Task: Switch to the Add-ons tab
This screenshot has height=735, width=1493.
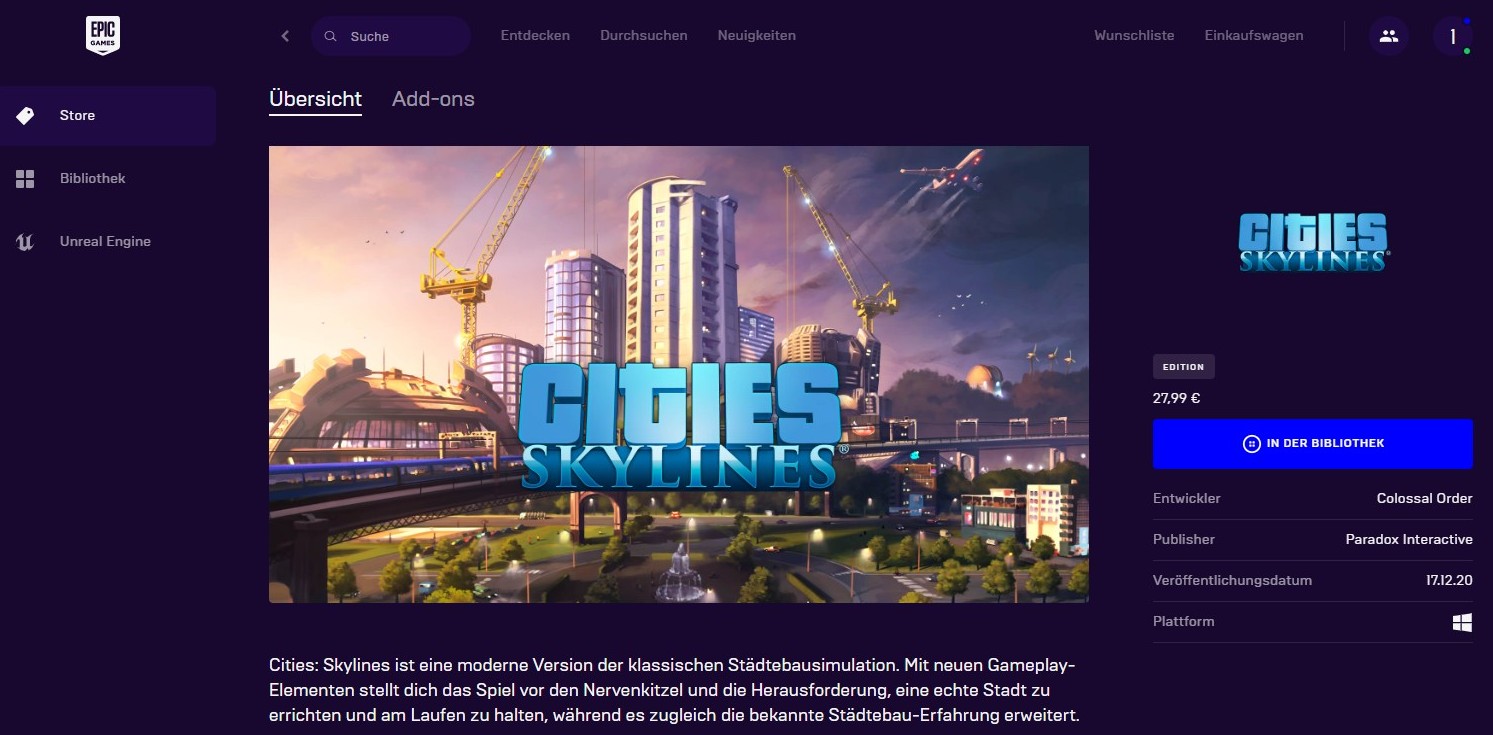Action: (433, 99)
